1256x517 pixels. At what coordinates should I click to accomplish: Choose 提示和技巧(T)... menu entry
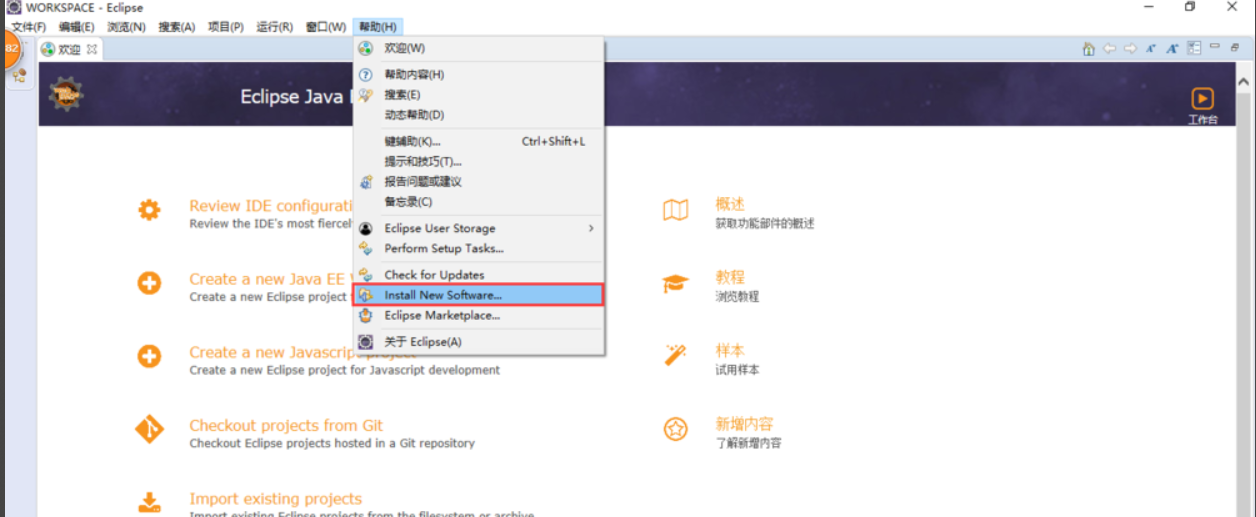[478, 161]
